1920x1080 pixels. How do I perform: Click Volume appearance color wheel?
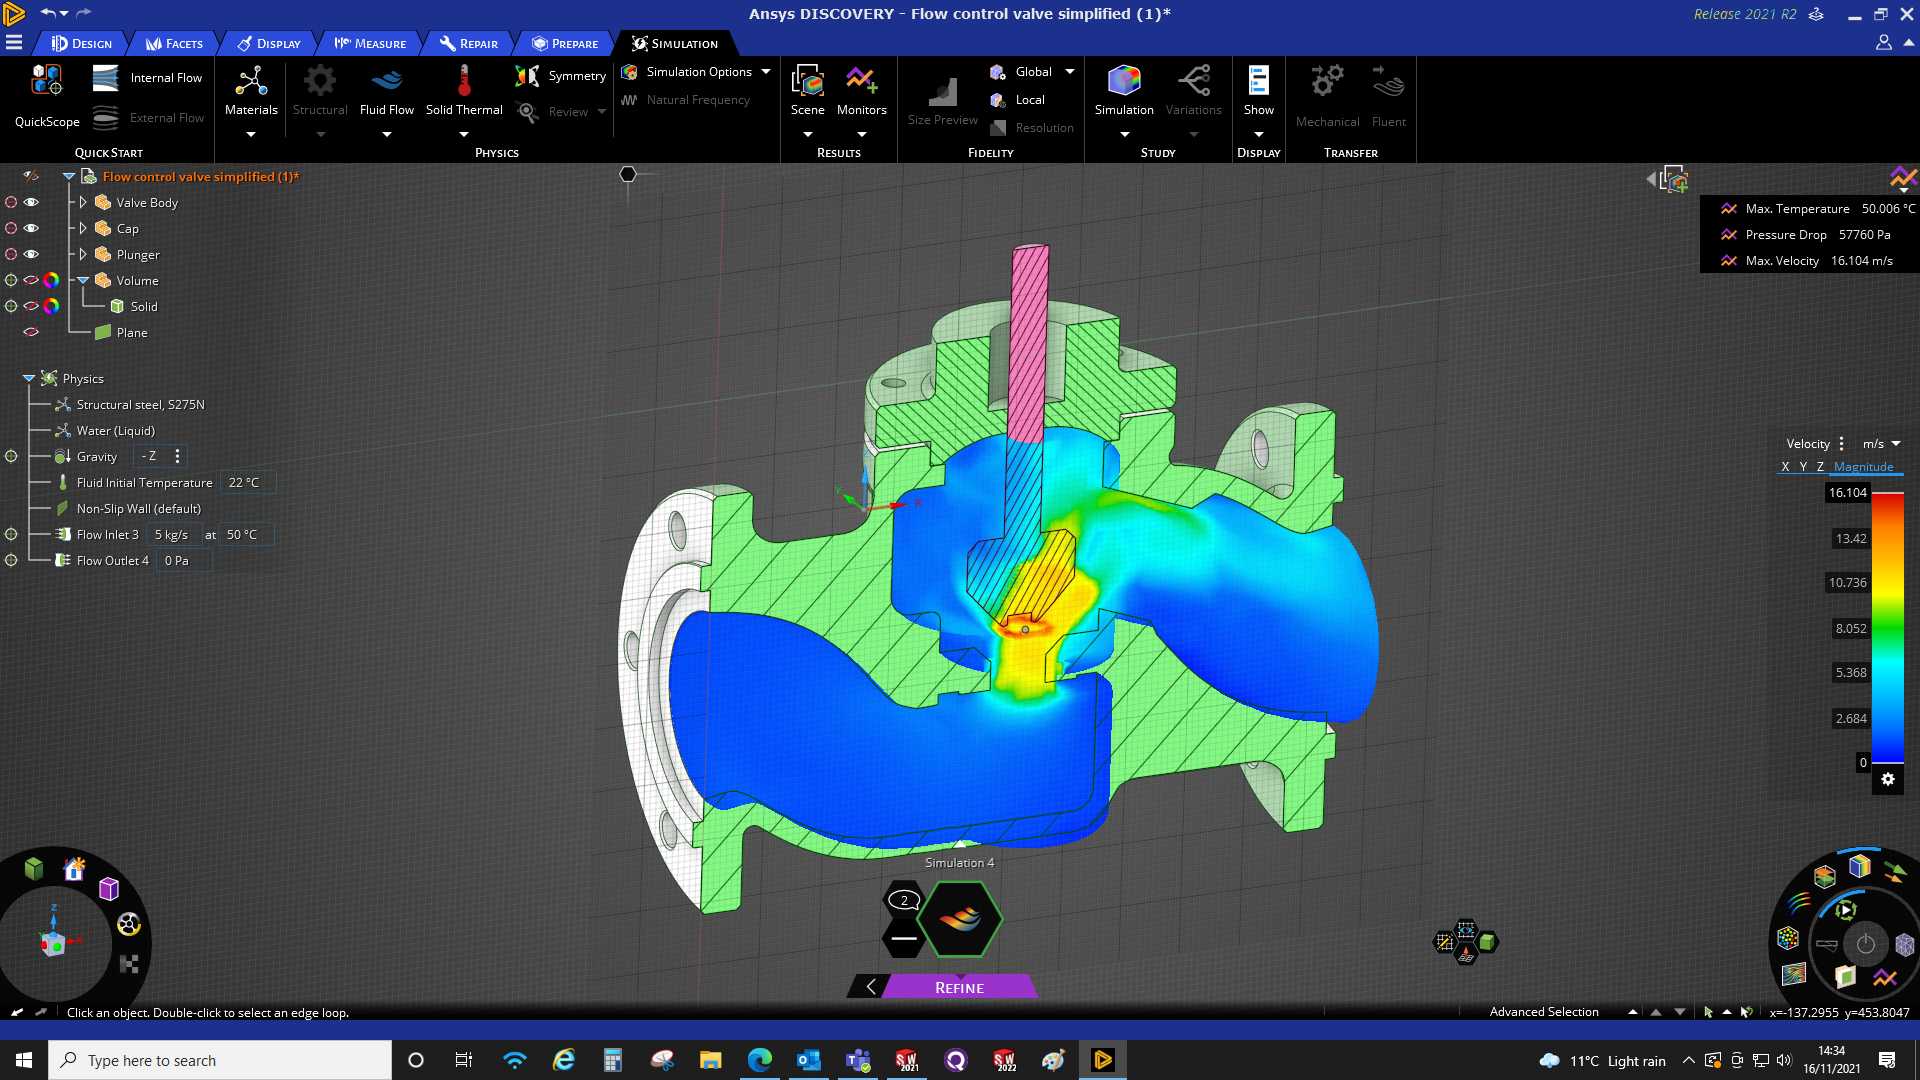click(51, 280)
